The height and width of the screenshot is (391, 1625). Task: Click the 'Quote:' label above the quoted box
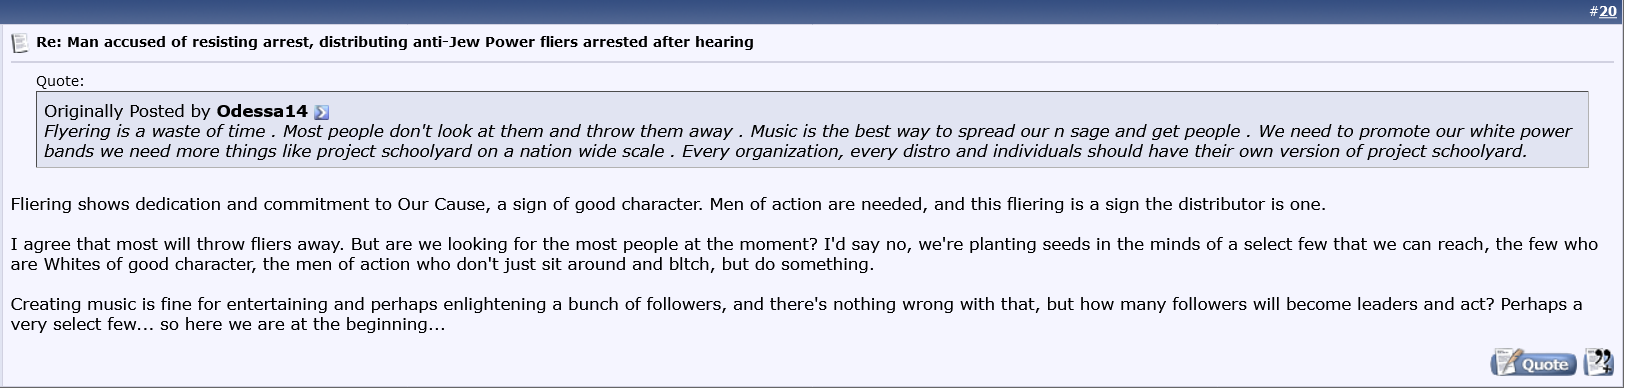(x=60, y=81)
